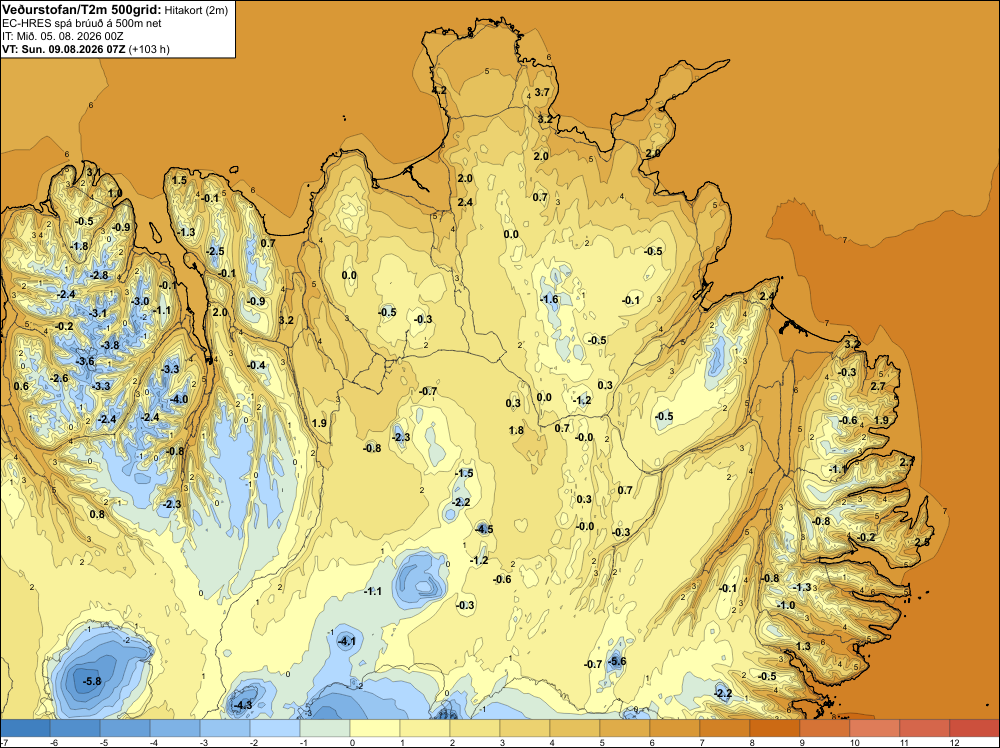Choose the legend swatch between 3 and 4

(x=525, y=728)
